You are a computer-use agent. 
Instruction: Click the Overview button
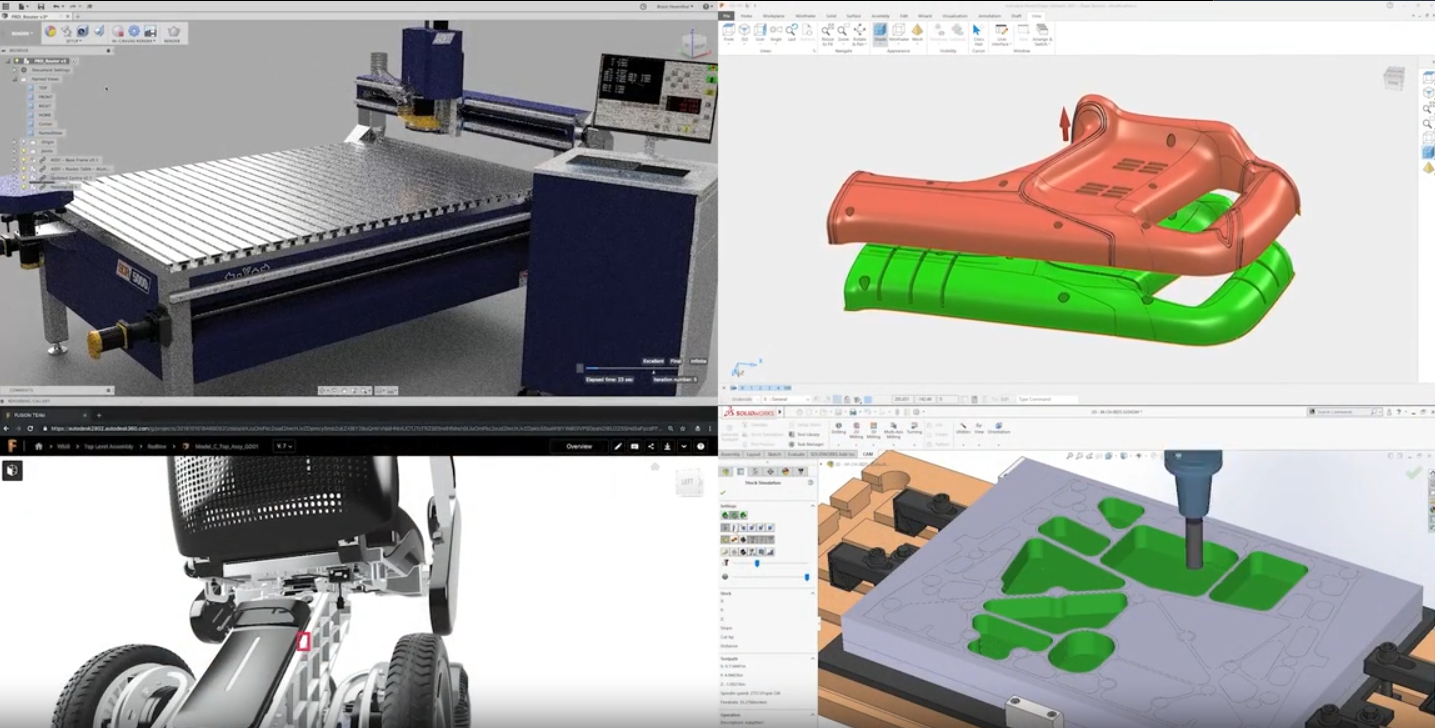tap(579, 446)
